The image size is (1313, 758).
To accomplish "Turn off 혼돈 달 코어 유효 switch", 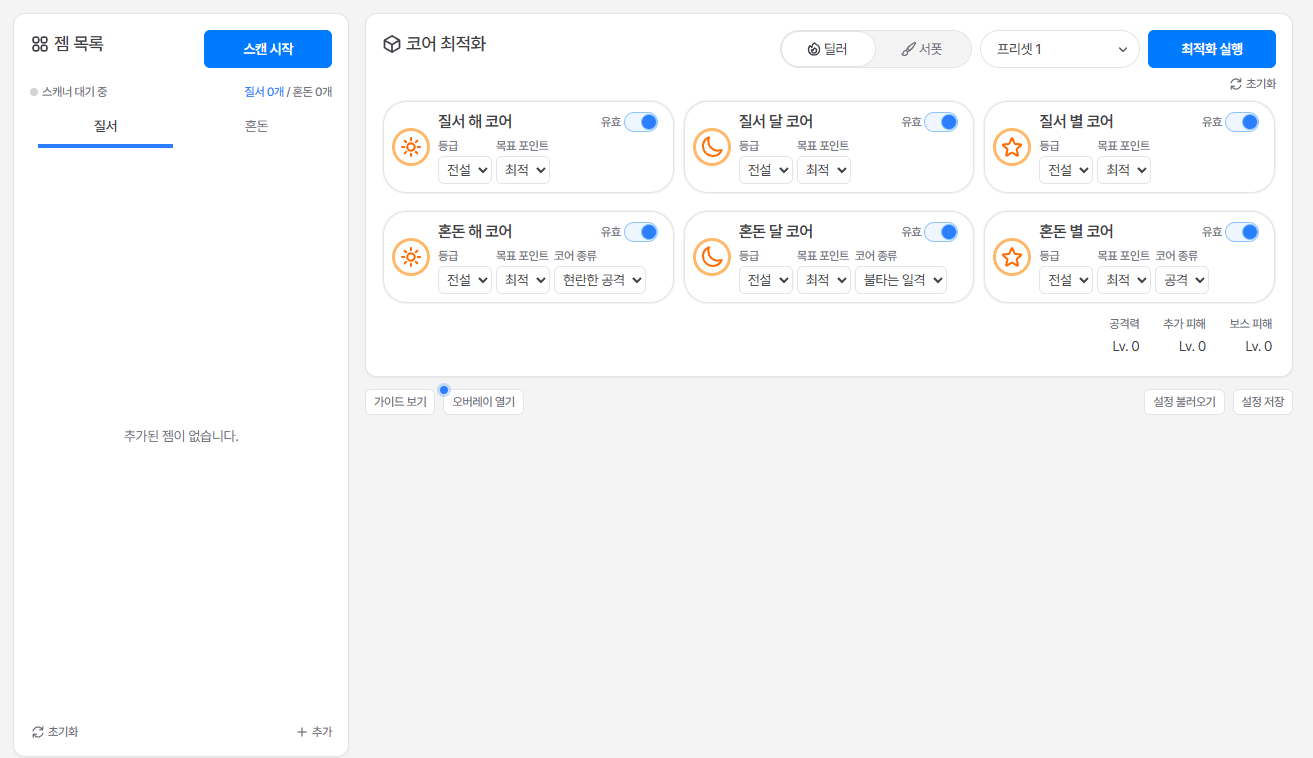I will point(941,232).
